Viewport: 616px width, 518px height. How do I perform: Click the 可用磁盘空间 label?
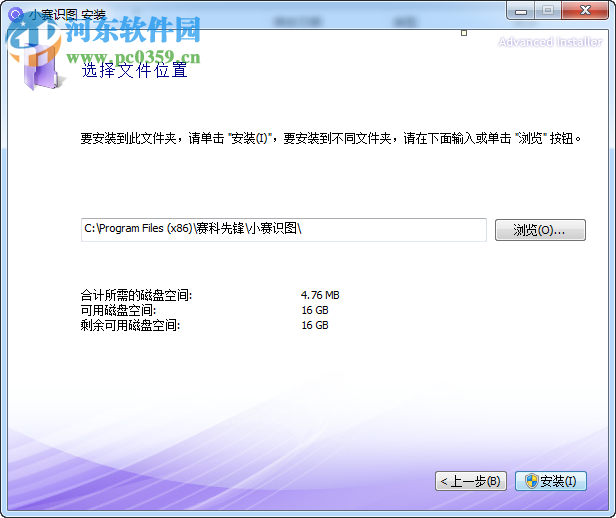click(118, 310)
